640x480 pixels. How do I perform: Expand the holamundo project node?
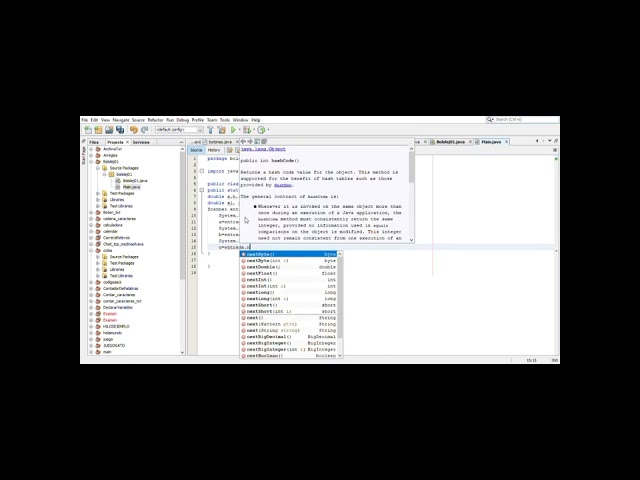91,333
